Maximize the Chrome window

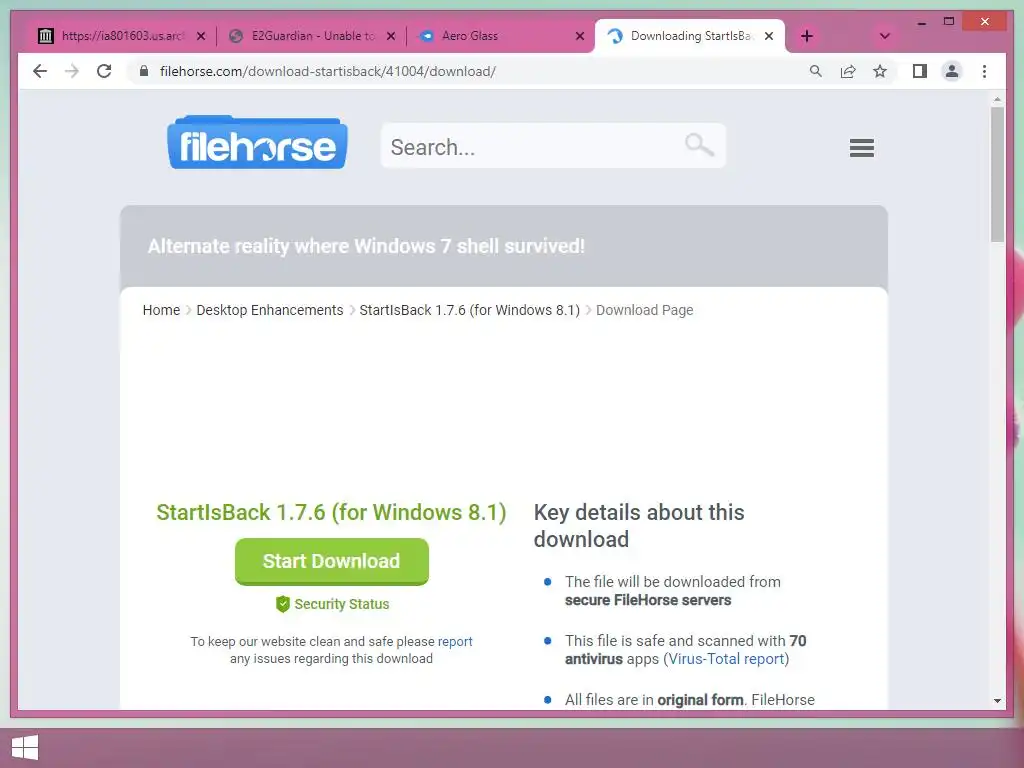[x=949, y=22]
